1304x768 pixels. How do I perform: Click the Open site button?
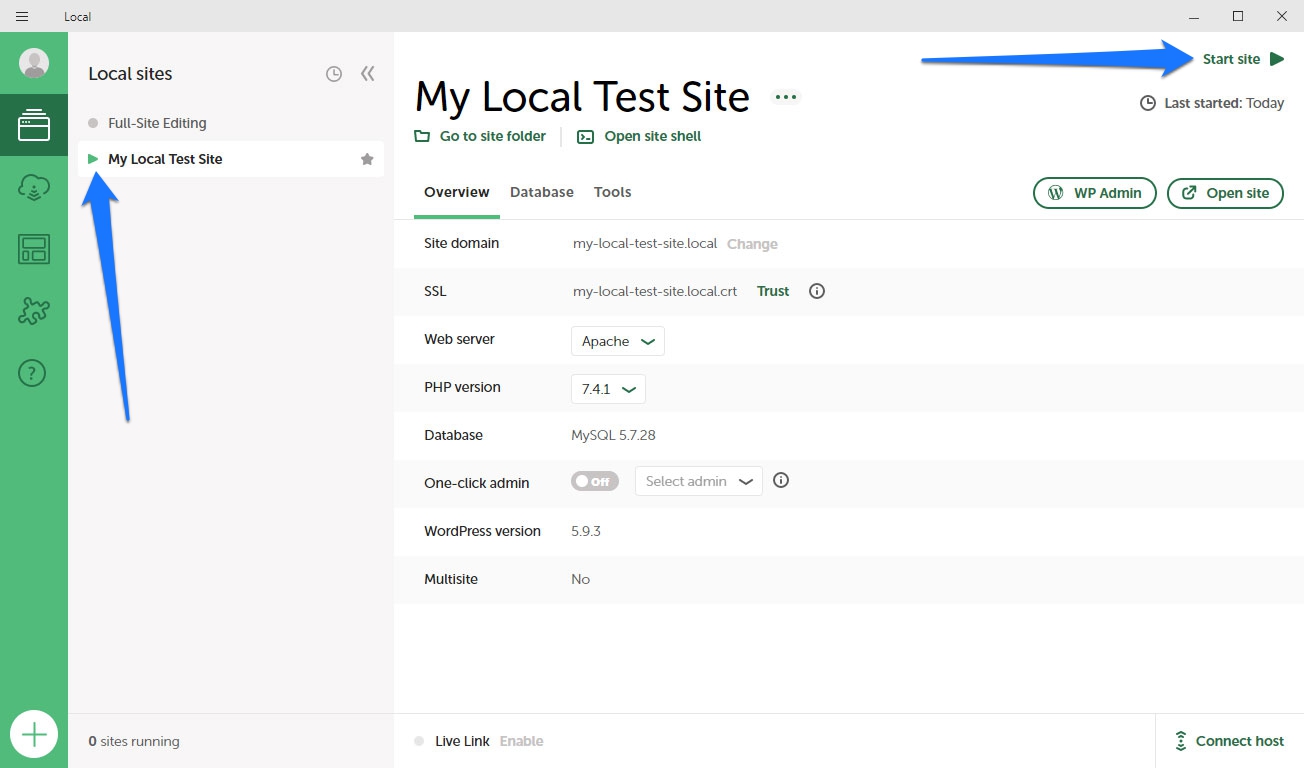click(x=1225, y=193)
